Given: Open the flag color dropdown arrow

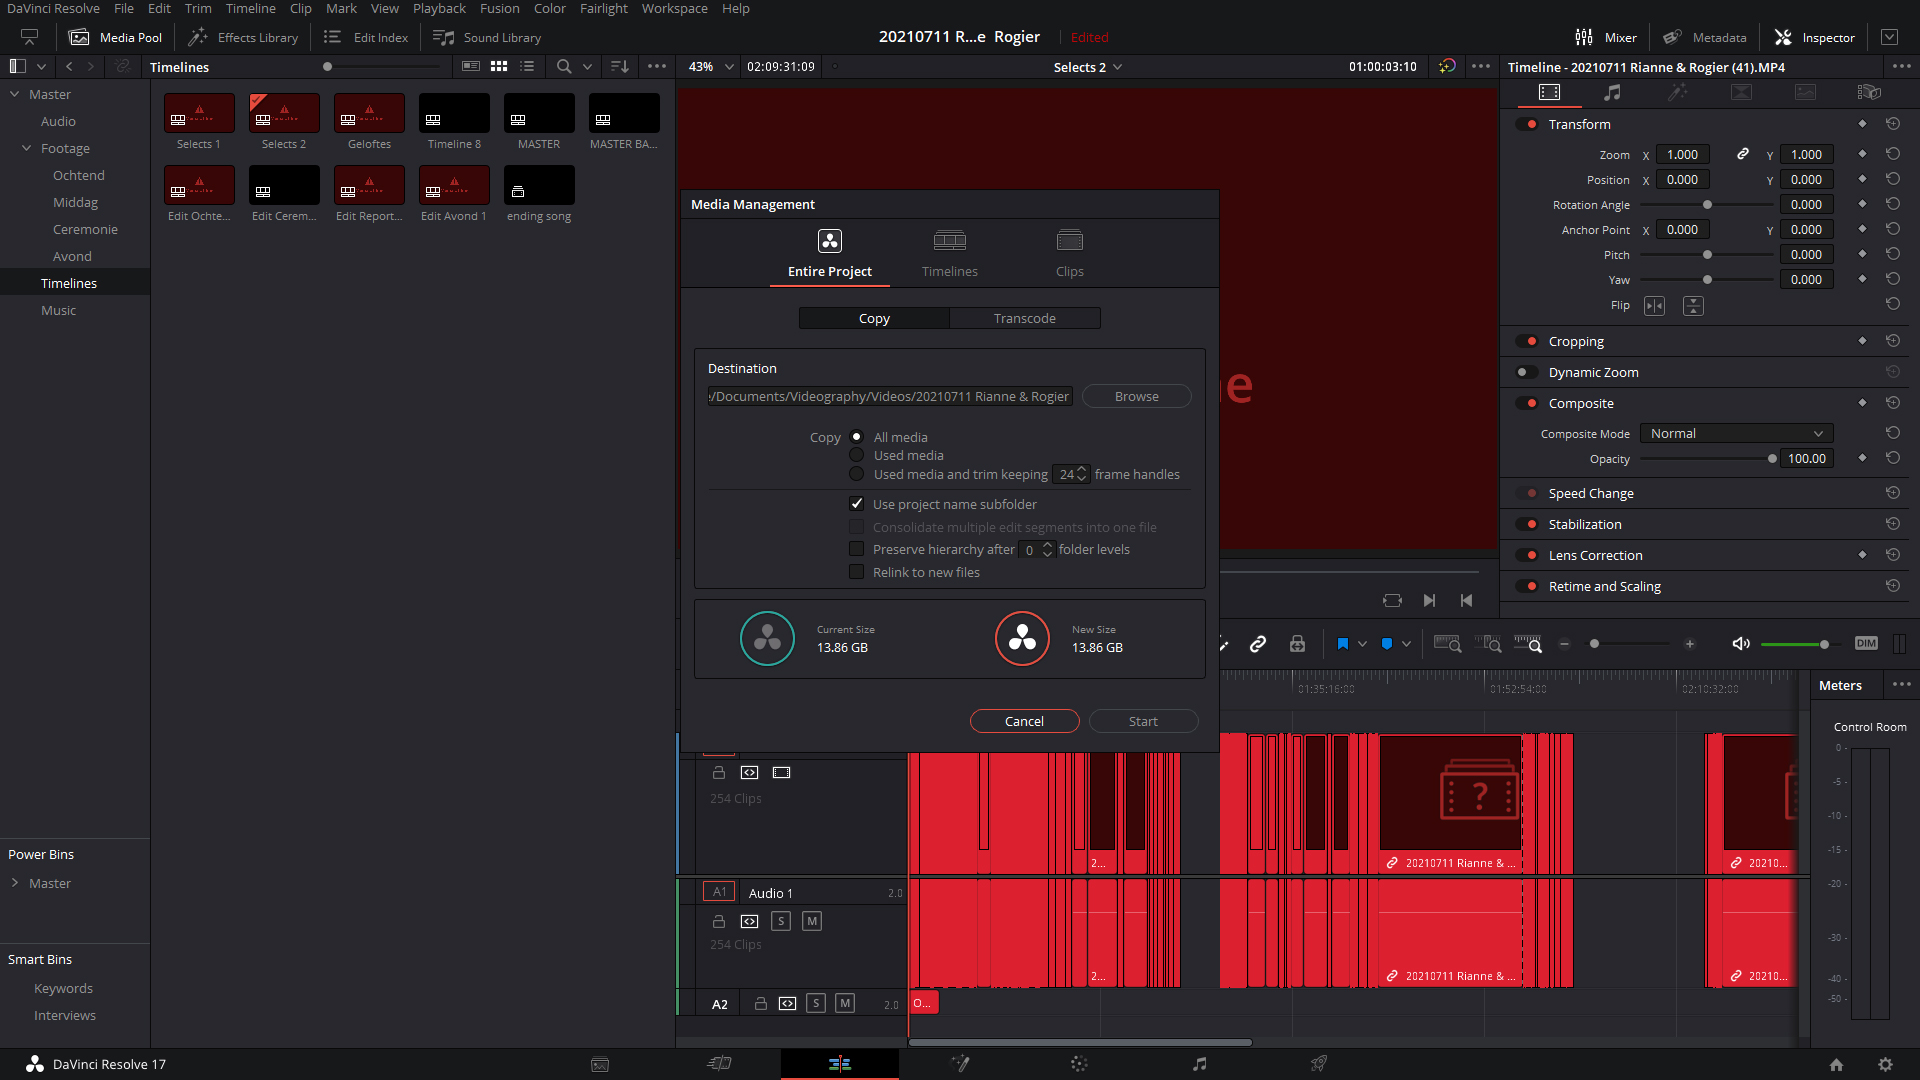Looking at the screenshot, I should (1362, 644).
